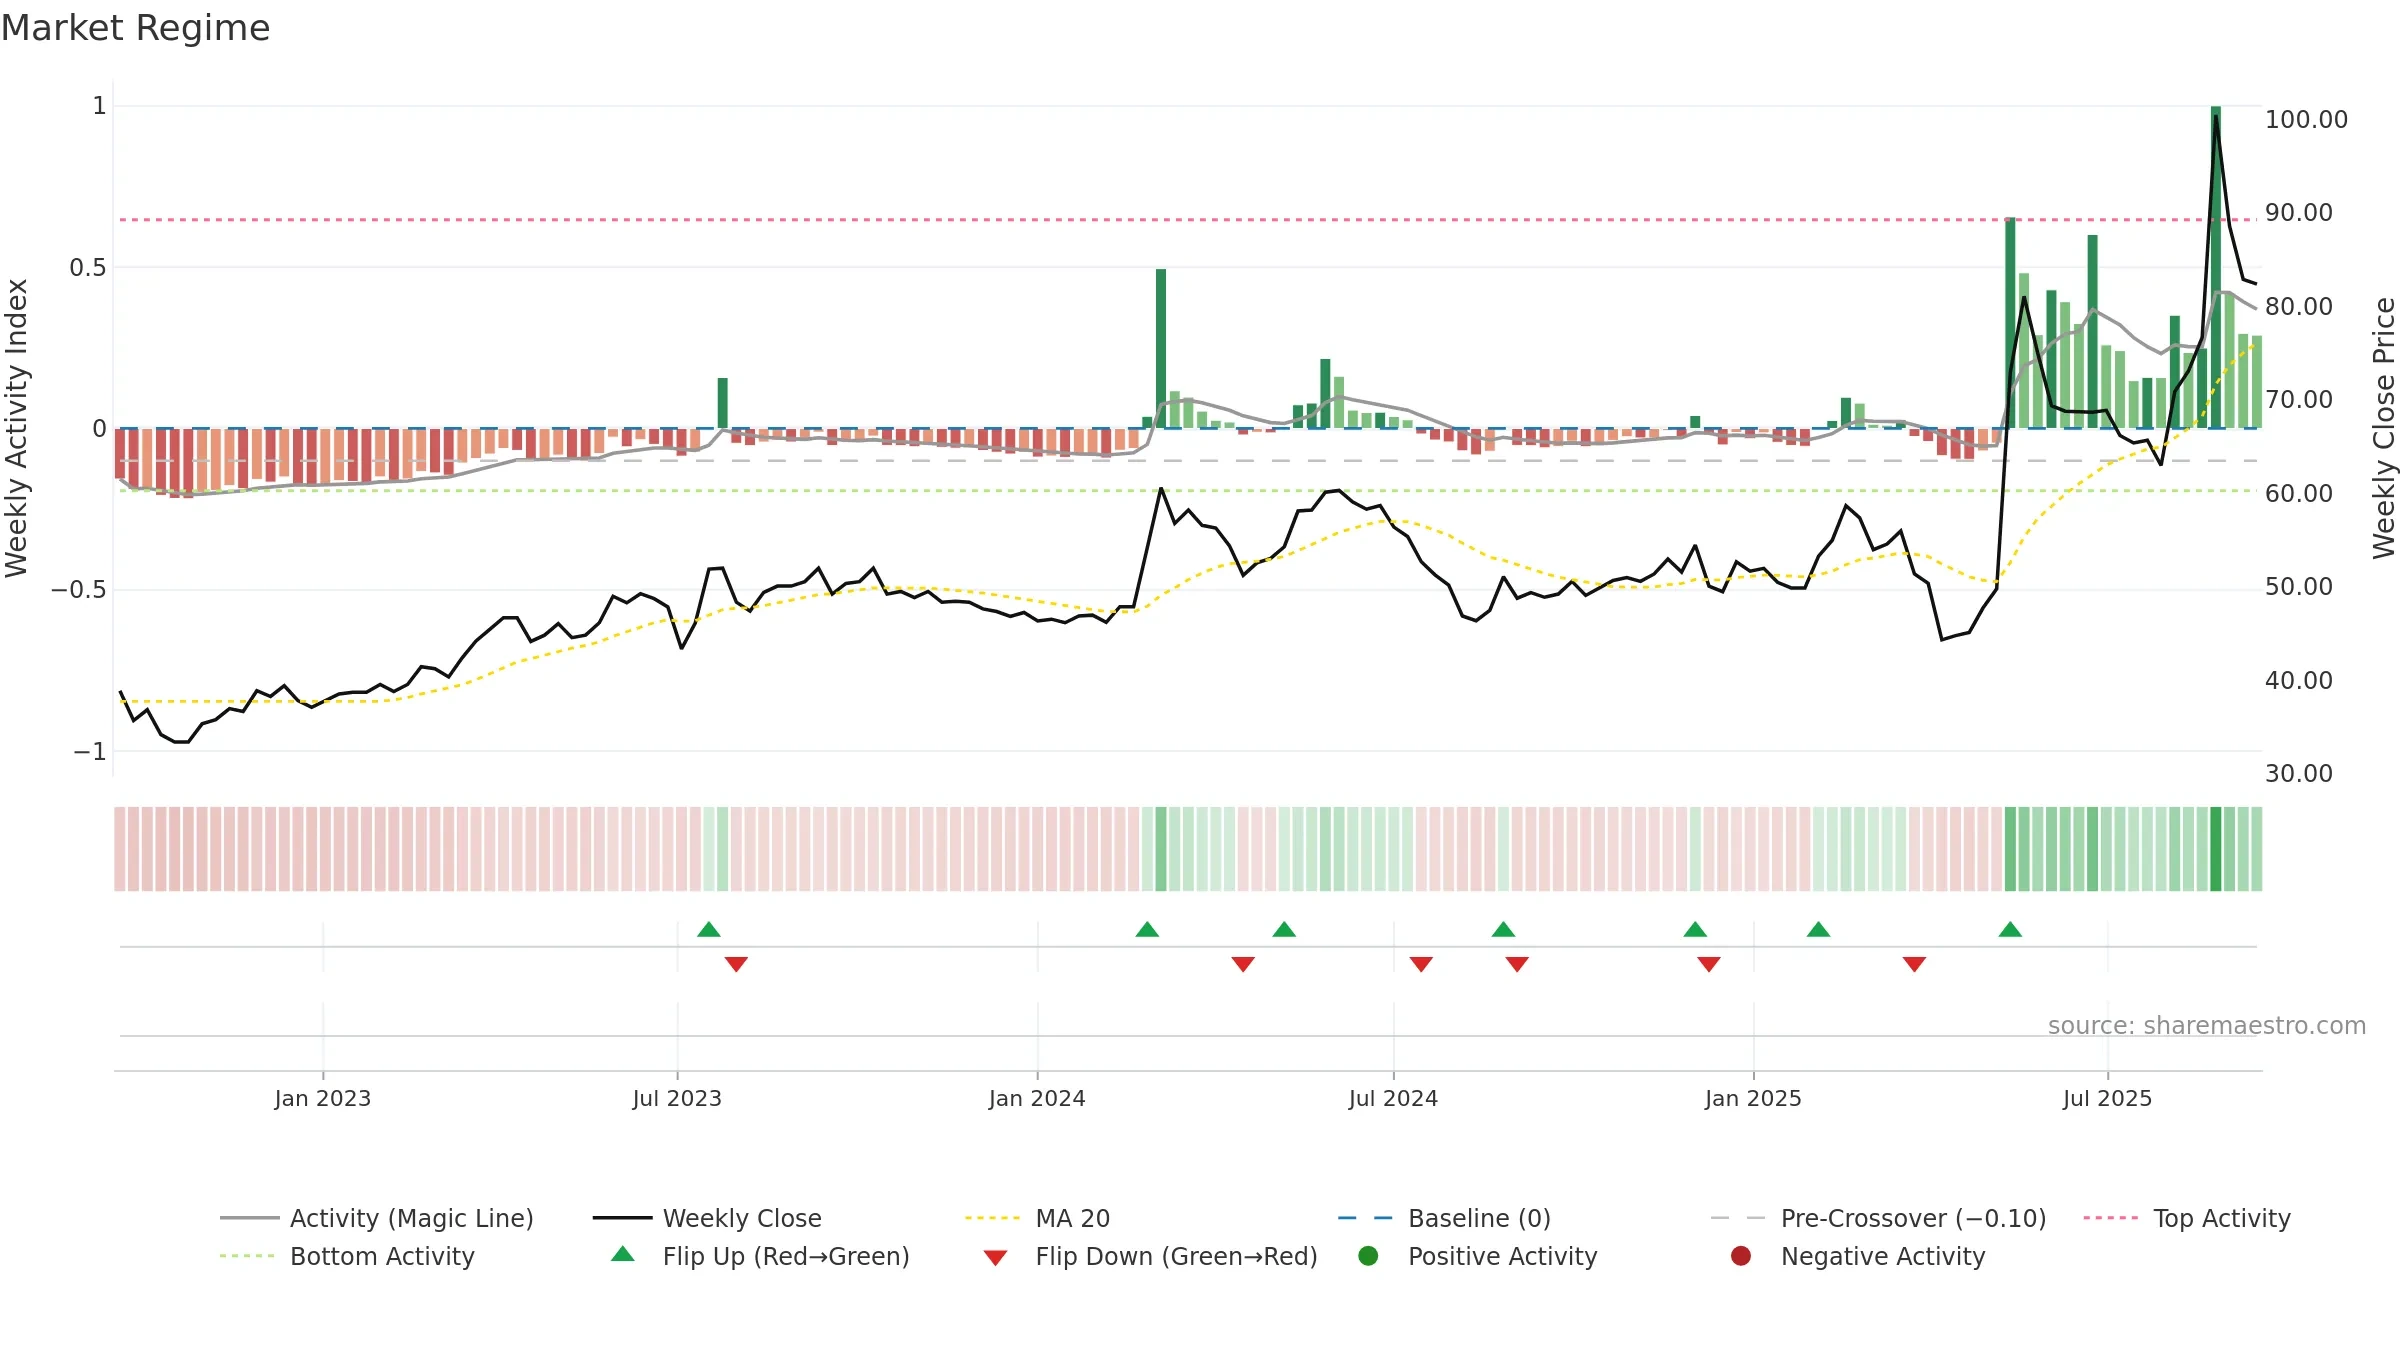Click the Jan 2024 x-axis label
2400x1350 pixels.
(1037, 1098)
